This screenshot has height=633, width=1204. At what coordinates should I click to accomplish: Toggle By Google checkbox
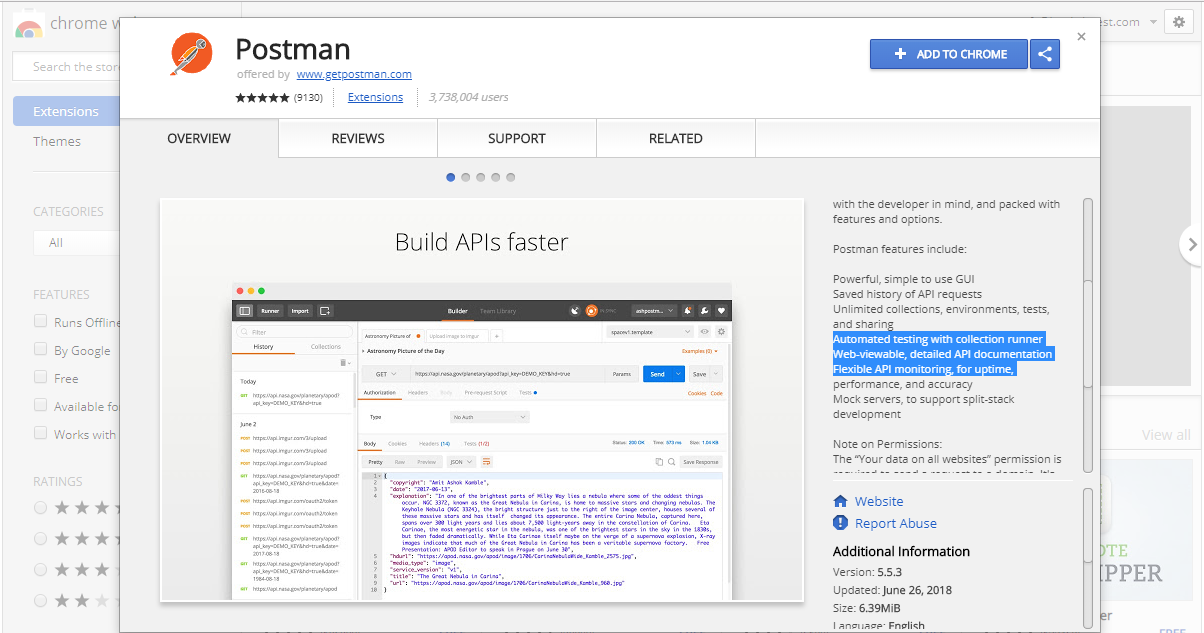tap(41, 350)
